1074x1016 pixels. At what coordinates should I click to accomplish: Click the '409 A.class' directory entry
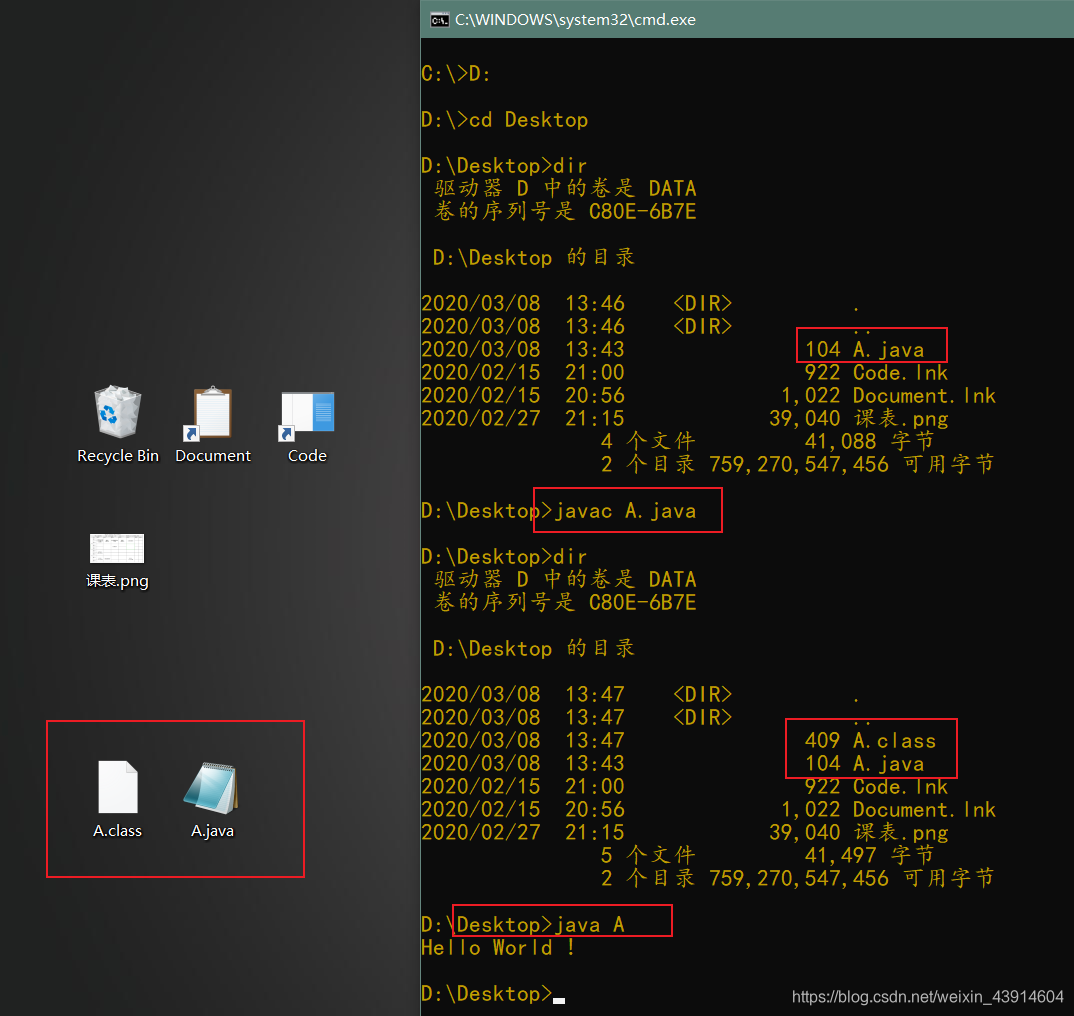pos(870,741)
